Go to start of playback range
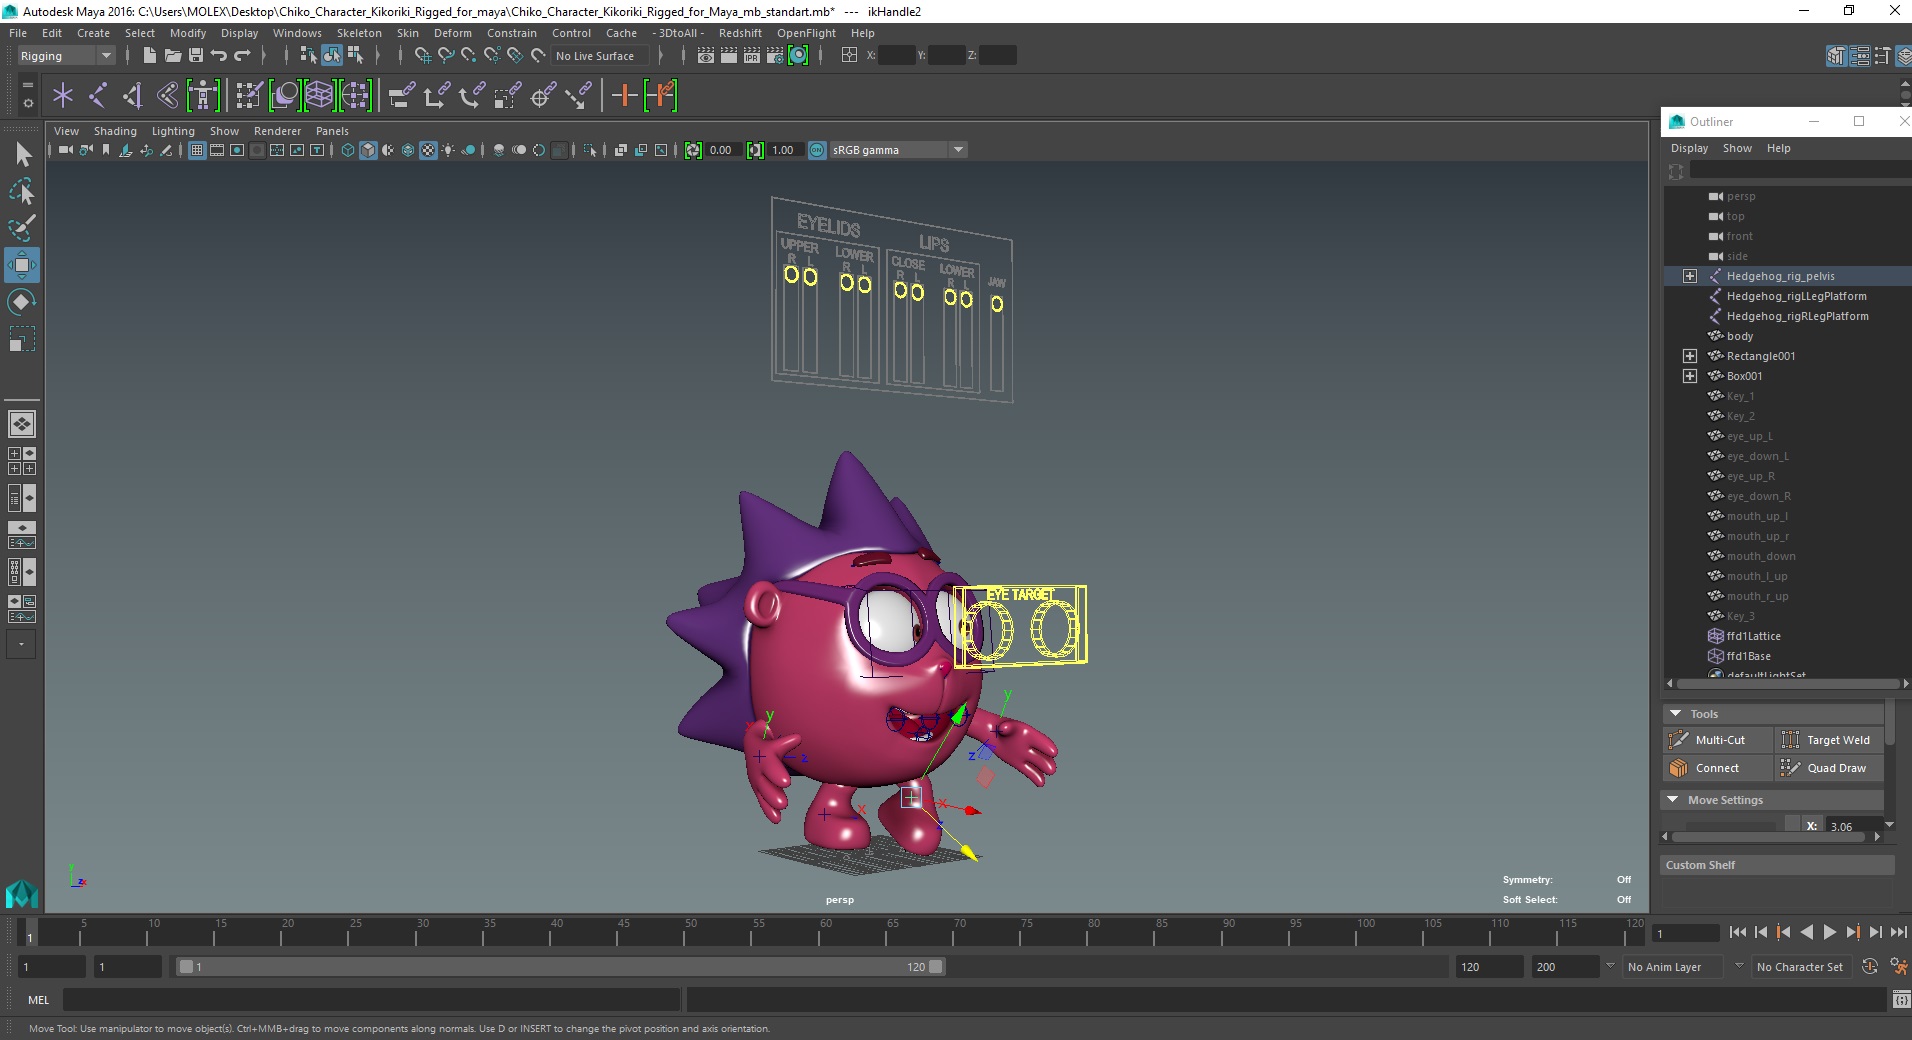This screenshot has width=1912, height=1040. point(1738,932)
